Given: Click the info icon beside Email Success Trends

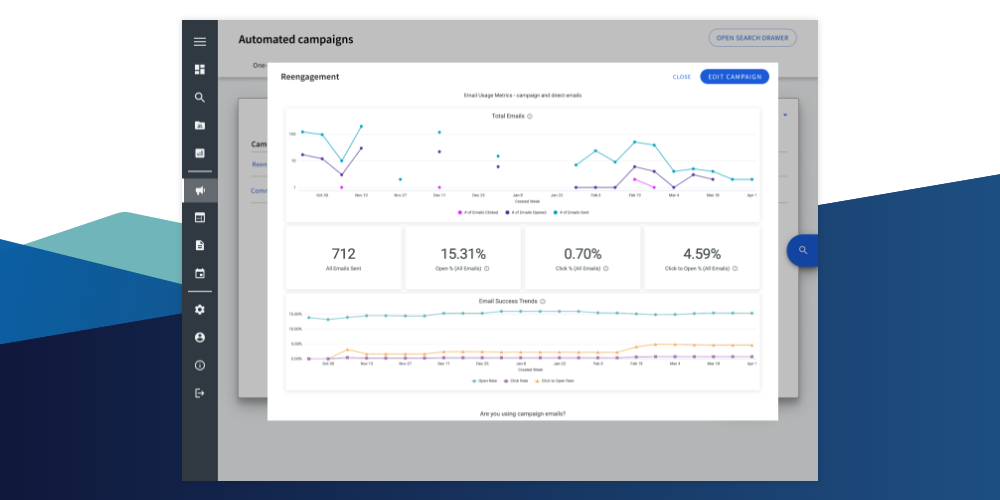Looking at the screenshot, I should point(542,301).
